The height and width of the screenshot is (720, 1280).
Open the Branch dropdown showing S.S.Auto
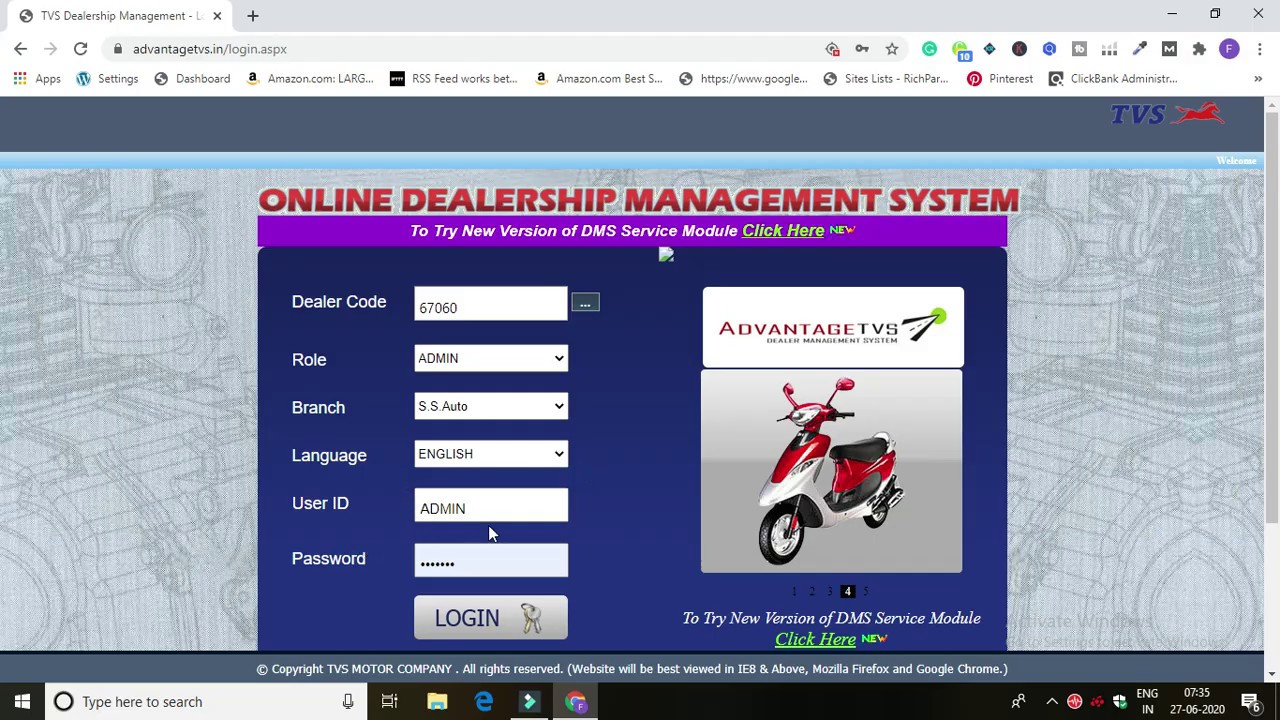pos(491,406)
